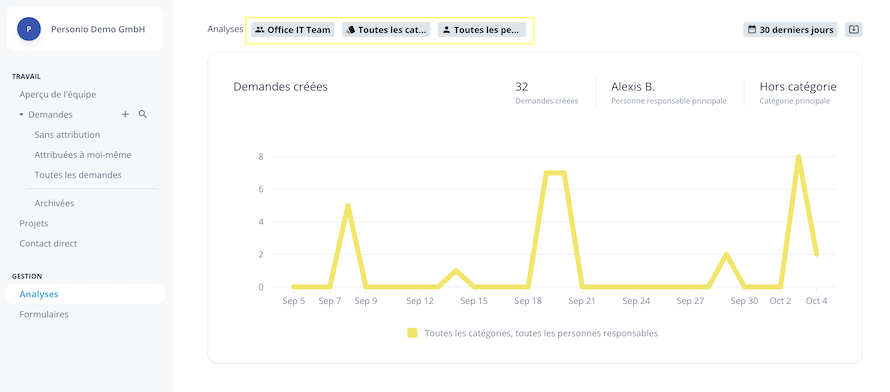Click the team icon in Office IT Team chip

pyautogui.click(x=260, y=29)
